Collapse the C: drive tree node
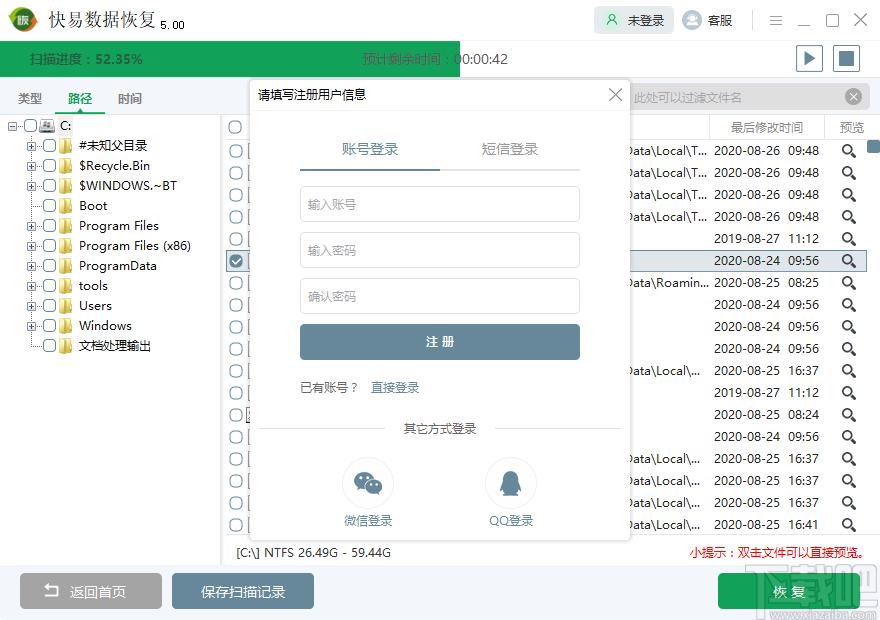The width and height of the screenshot is (880, 620). (x=12, y=126)
